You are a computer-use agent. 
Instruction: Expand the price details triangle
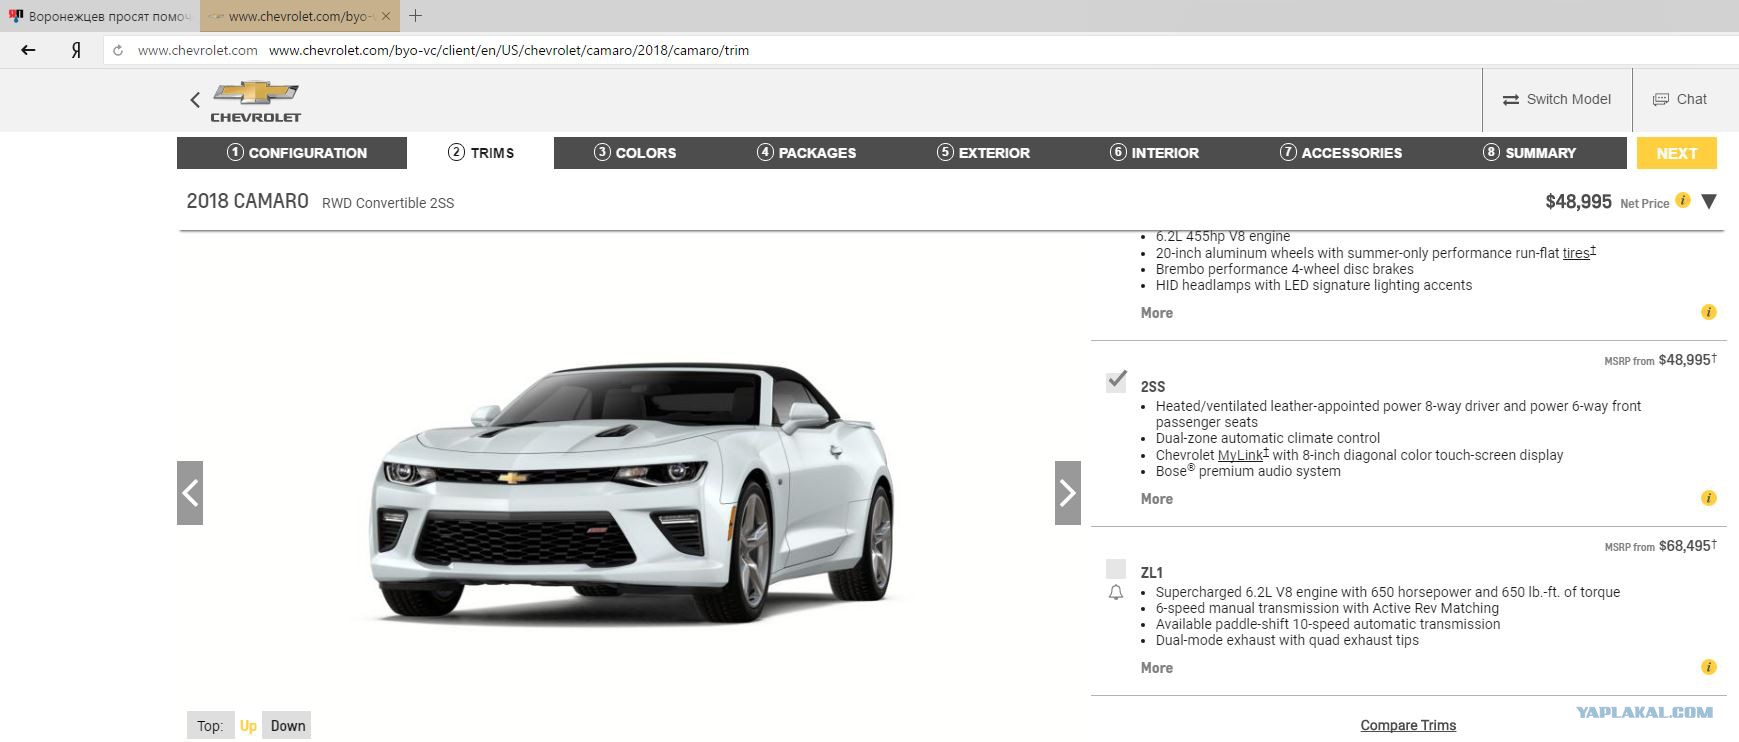(1709, 202)
